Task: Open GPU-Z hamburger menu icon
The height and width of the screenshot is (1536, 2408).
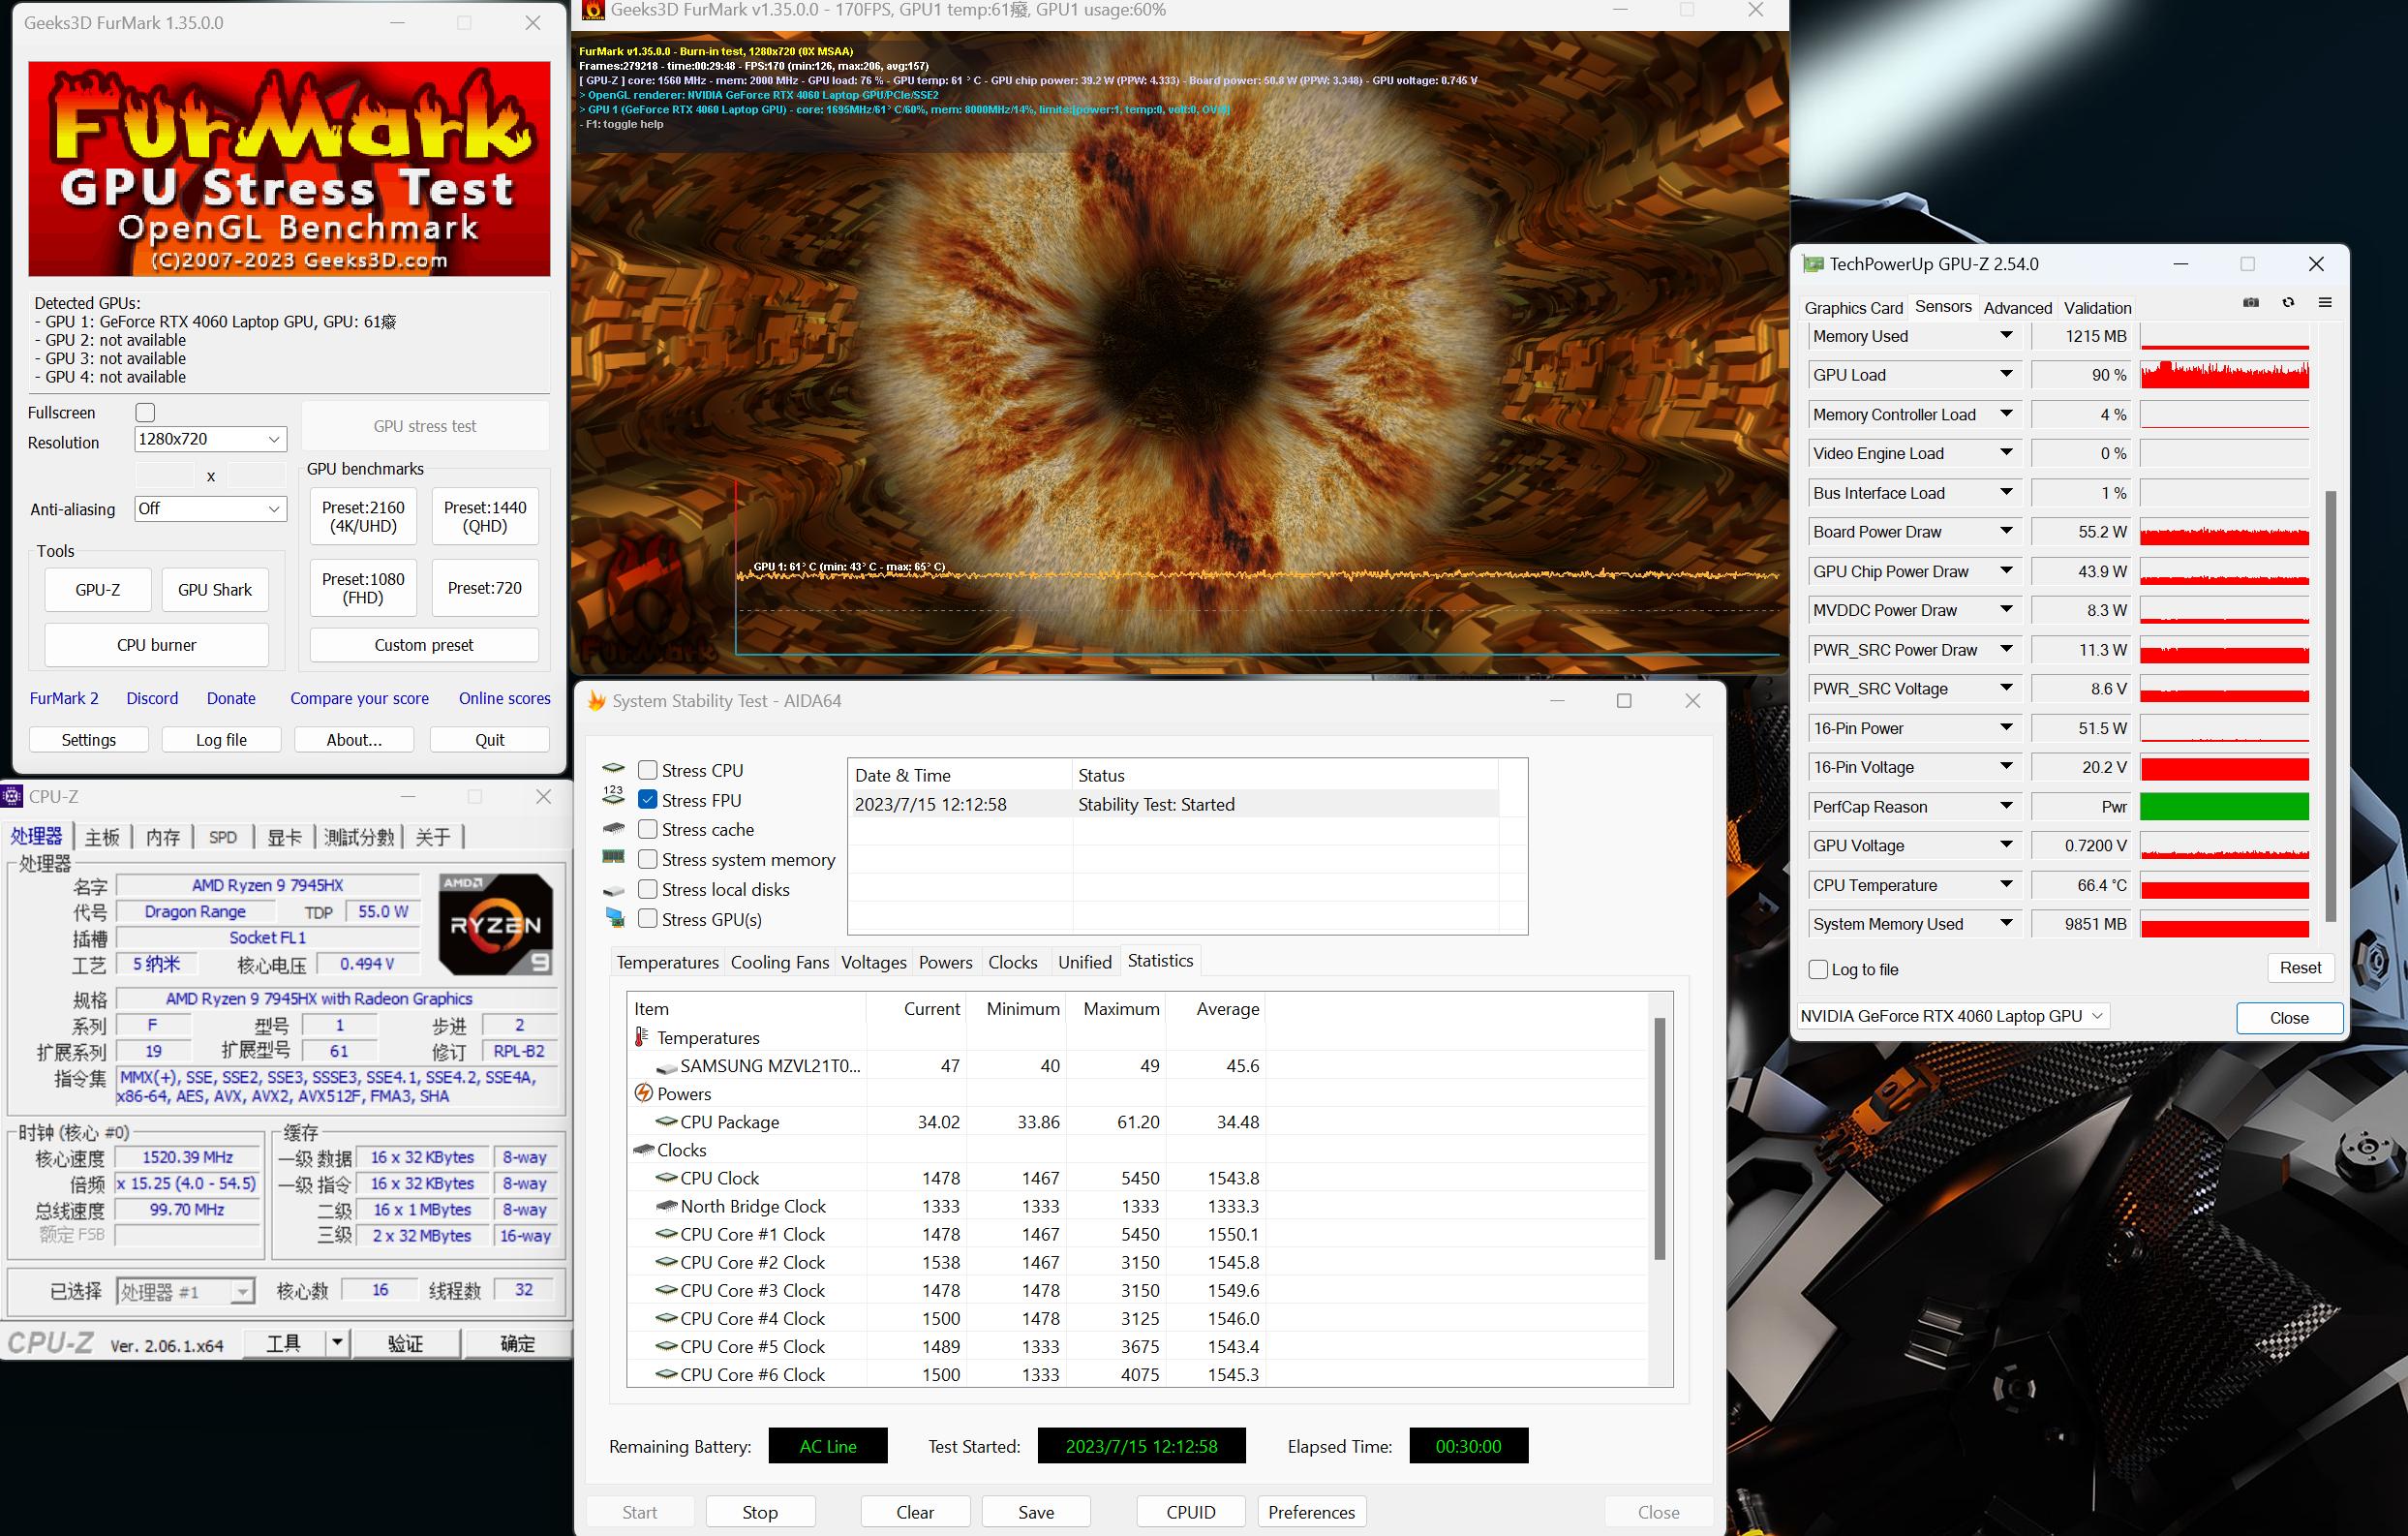Action: click(2325, 302)
